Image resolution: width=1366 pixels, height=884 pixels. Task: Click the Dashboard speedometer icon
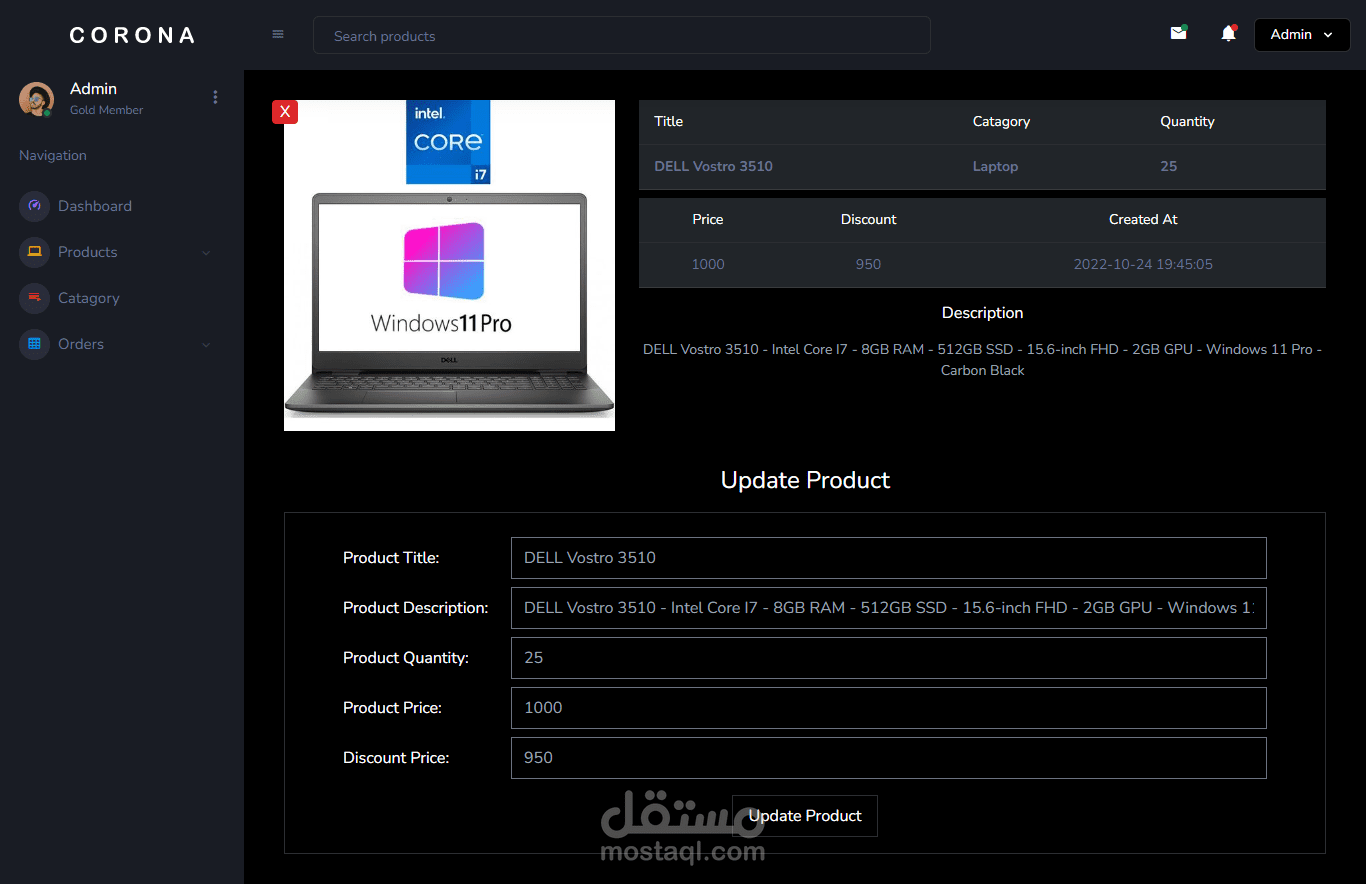34,206
